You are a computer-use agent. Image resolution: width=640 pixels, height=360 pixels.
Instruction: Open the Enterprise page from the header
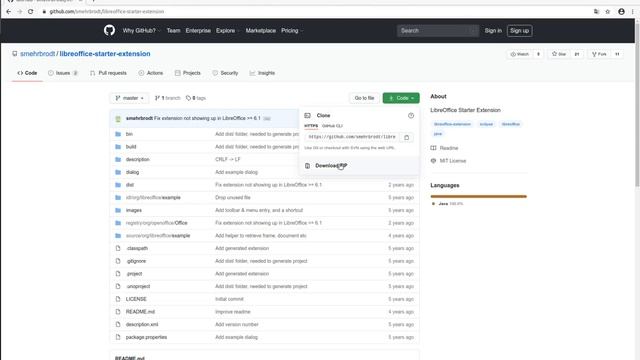(198, 31)
